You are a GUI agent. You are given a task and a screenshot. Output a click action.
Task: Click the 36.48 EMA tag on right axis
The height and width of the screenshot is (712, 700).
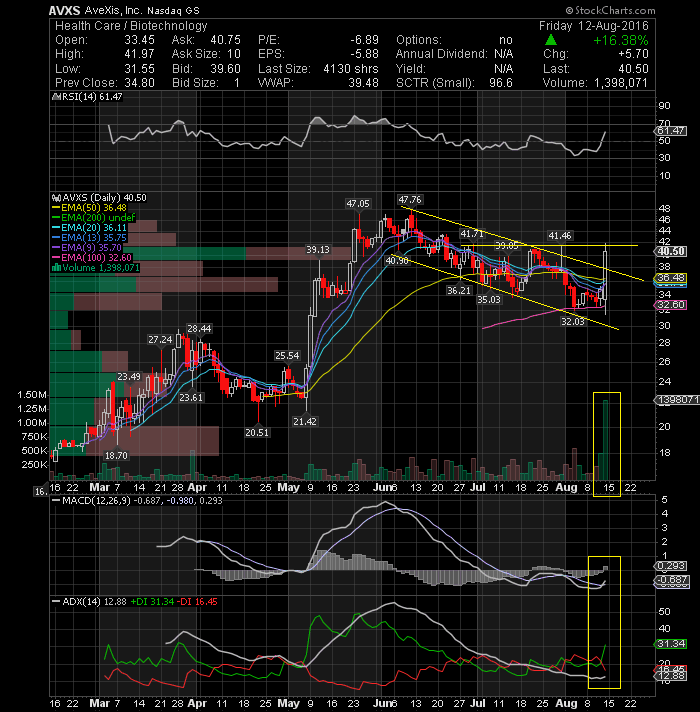click(x=670, y=277)
